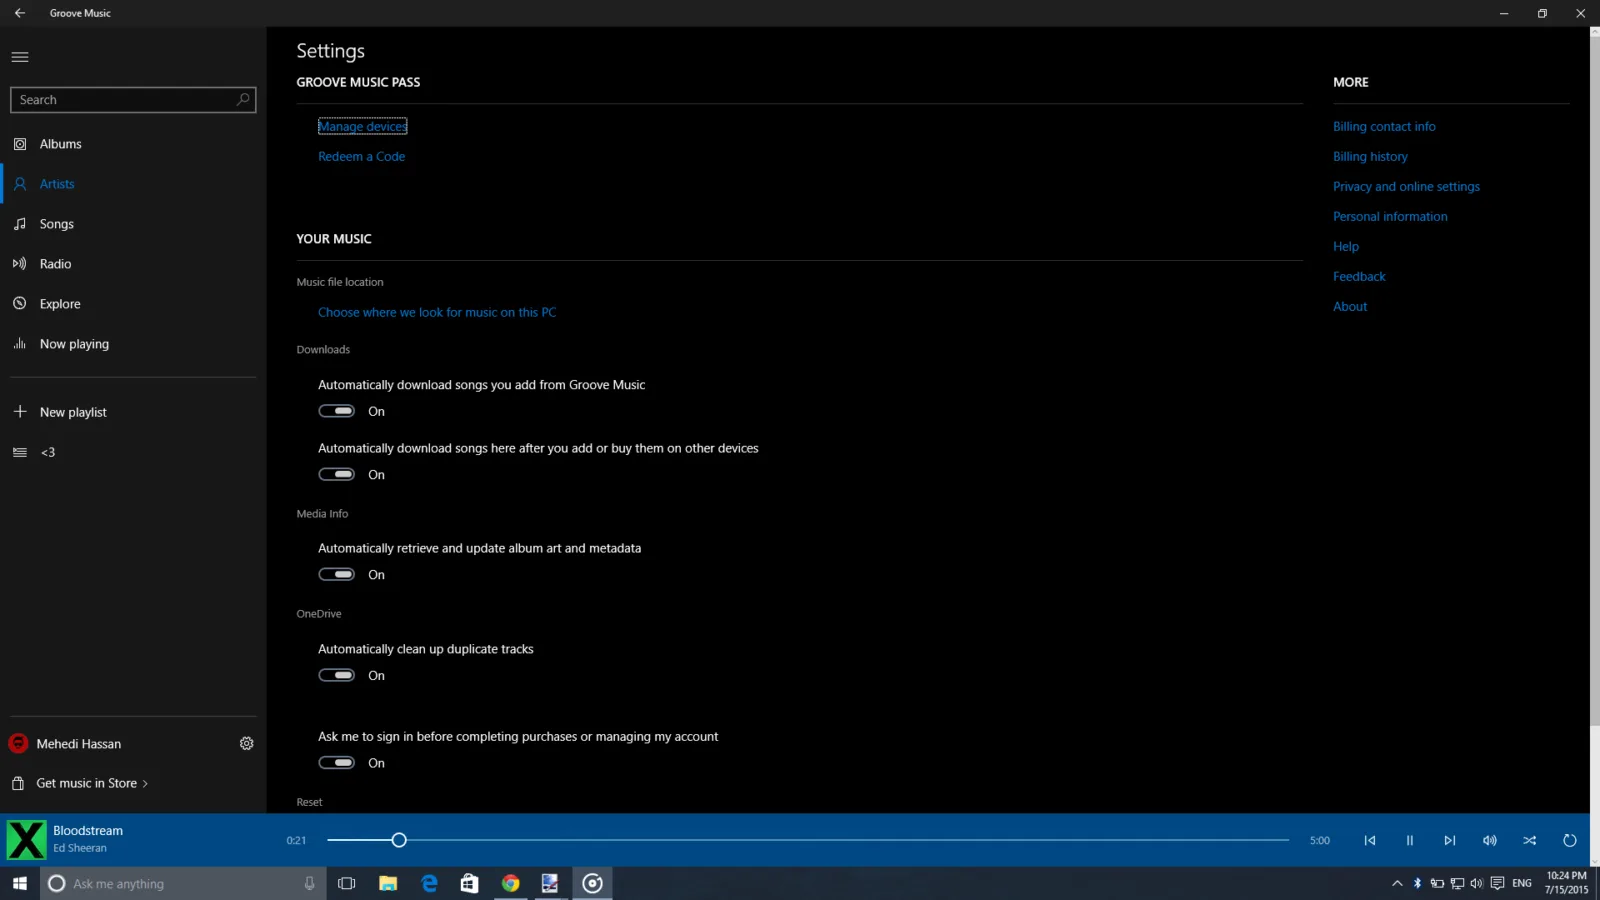Open the Store from the taskbar
This screenshot has height=900, width=1600.
pyautogui.click(x=469, y=883)
